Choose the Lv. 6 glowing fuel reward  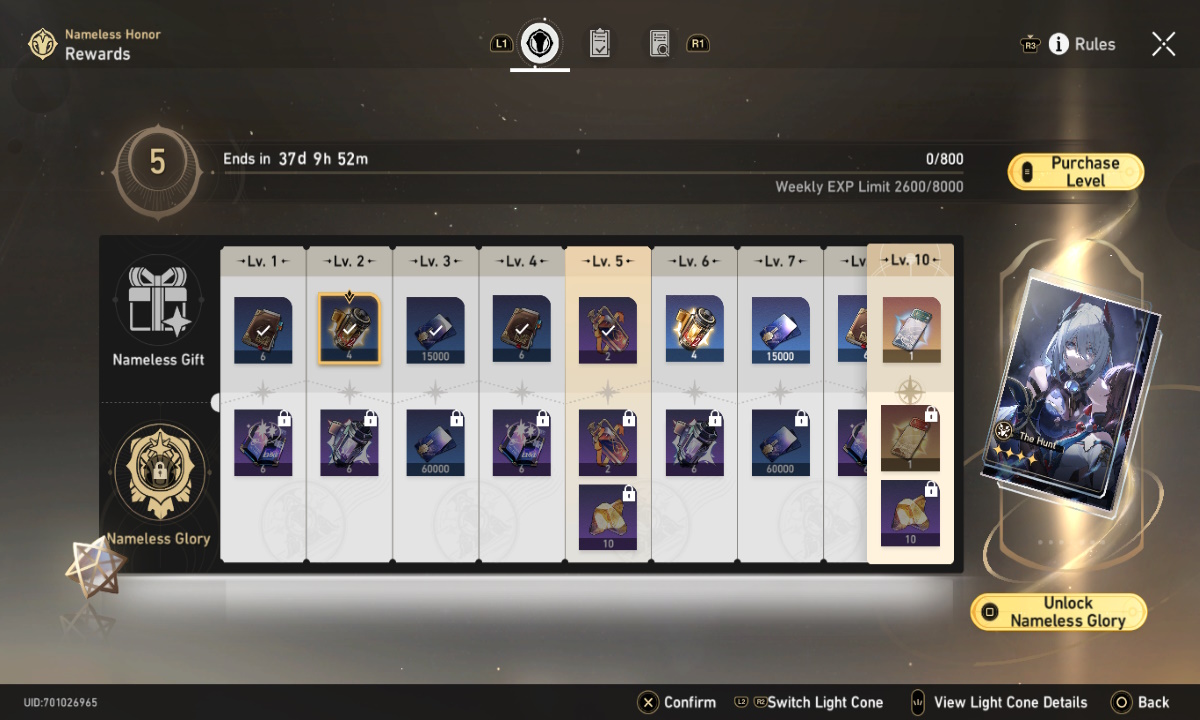(x=694, y=330)
